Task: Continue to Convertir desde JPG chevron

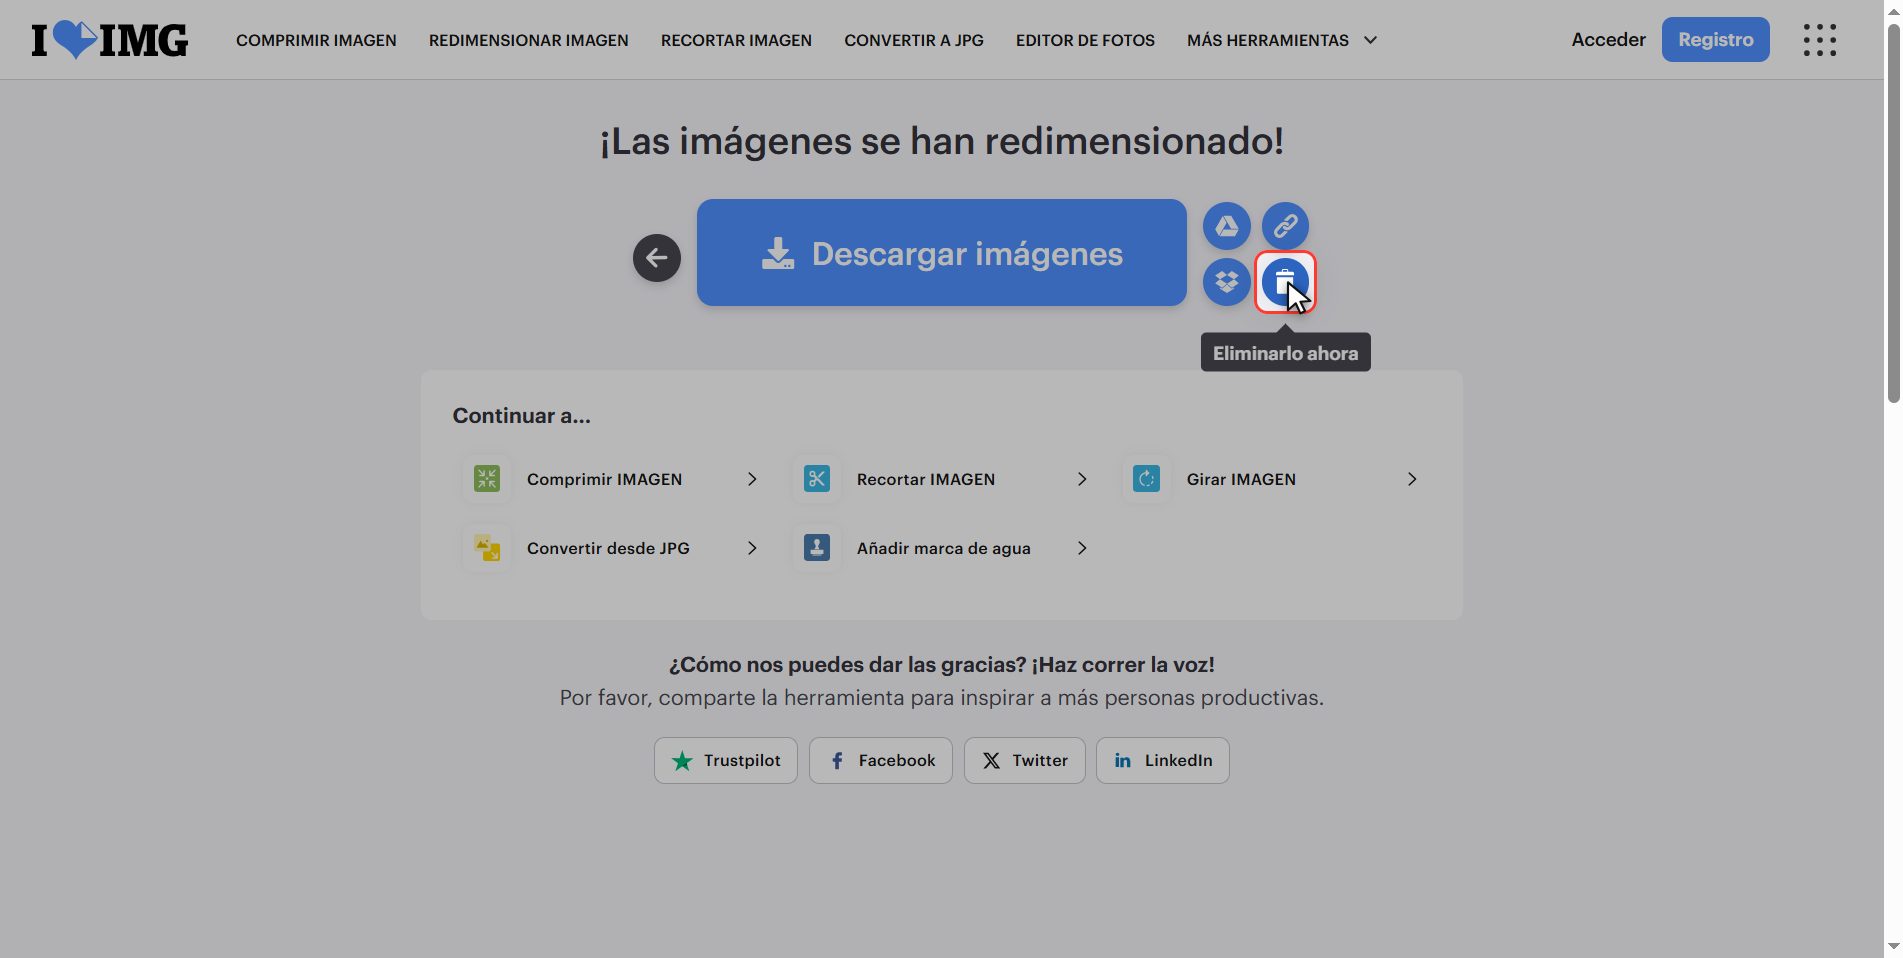Action: coord(752,548)
